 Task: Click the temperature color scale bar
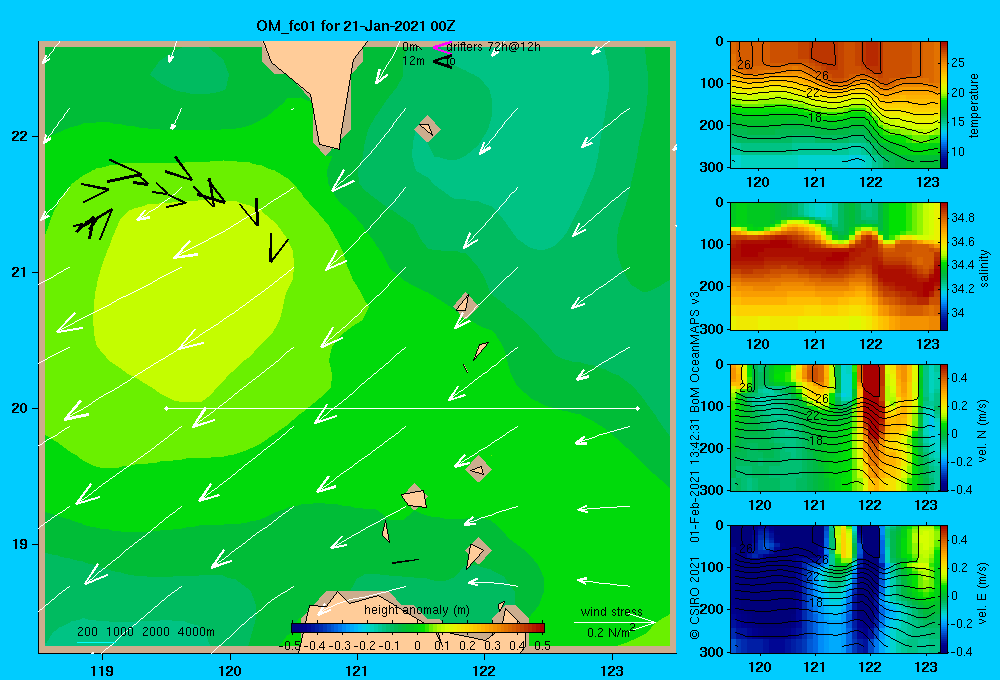click(944, 105)
